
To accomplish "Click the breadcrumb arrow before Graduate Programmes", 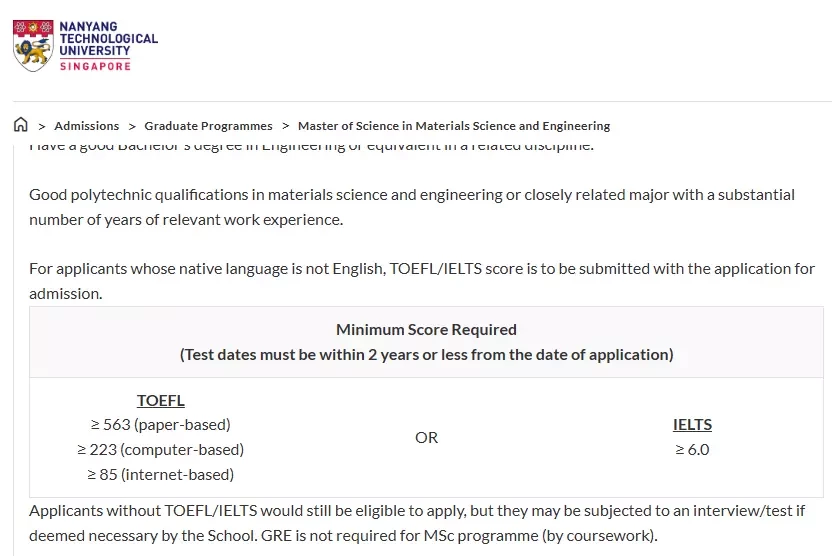I will 132,126.
